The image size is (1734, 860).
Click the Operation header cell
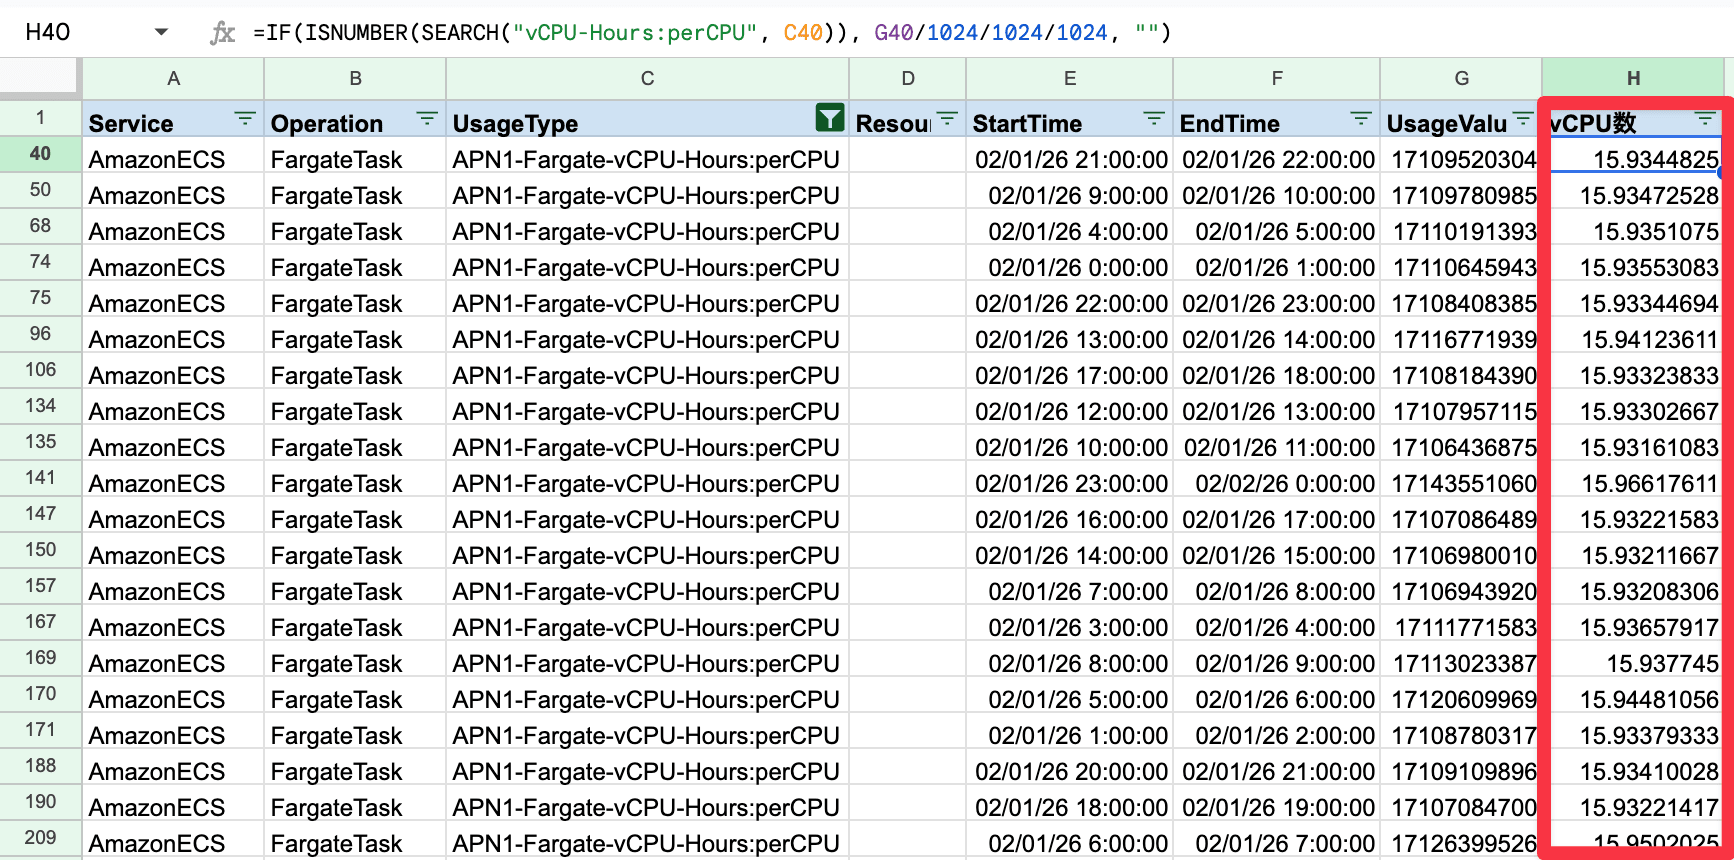click(x=355, y=119)
